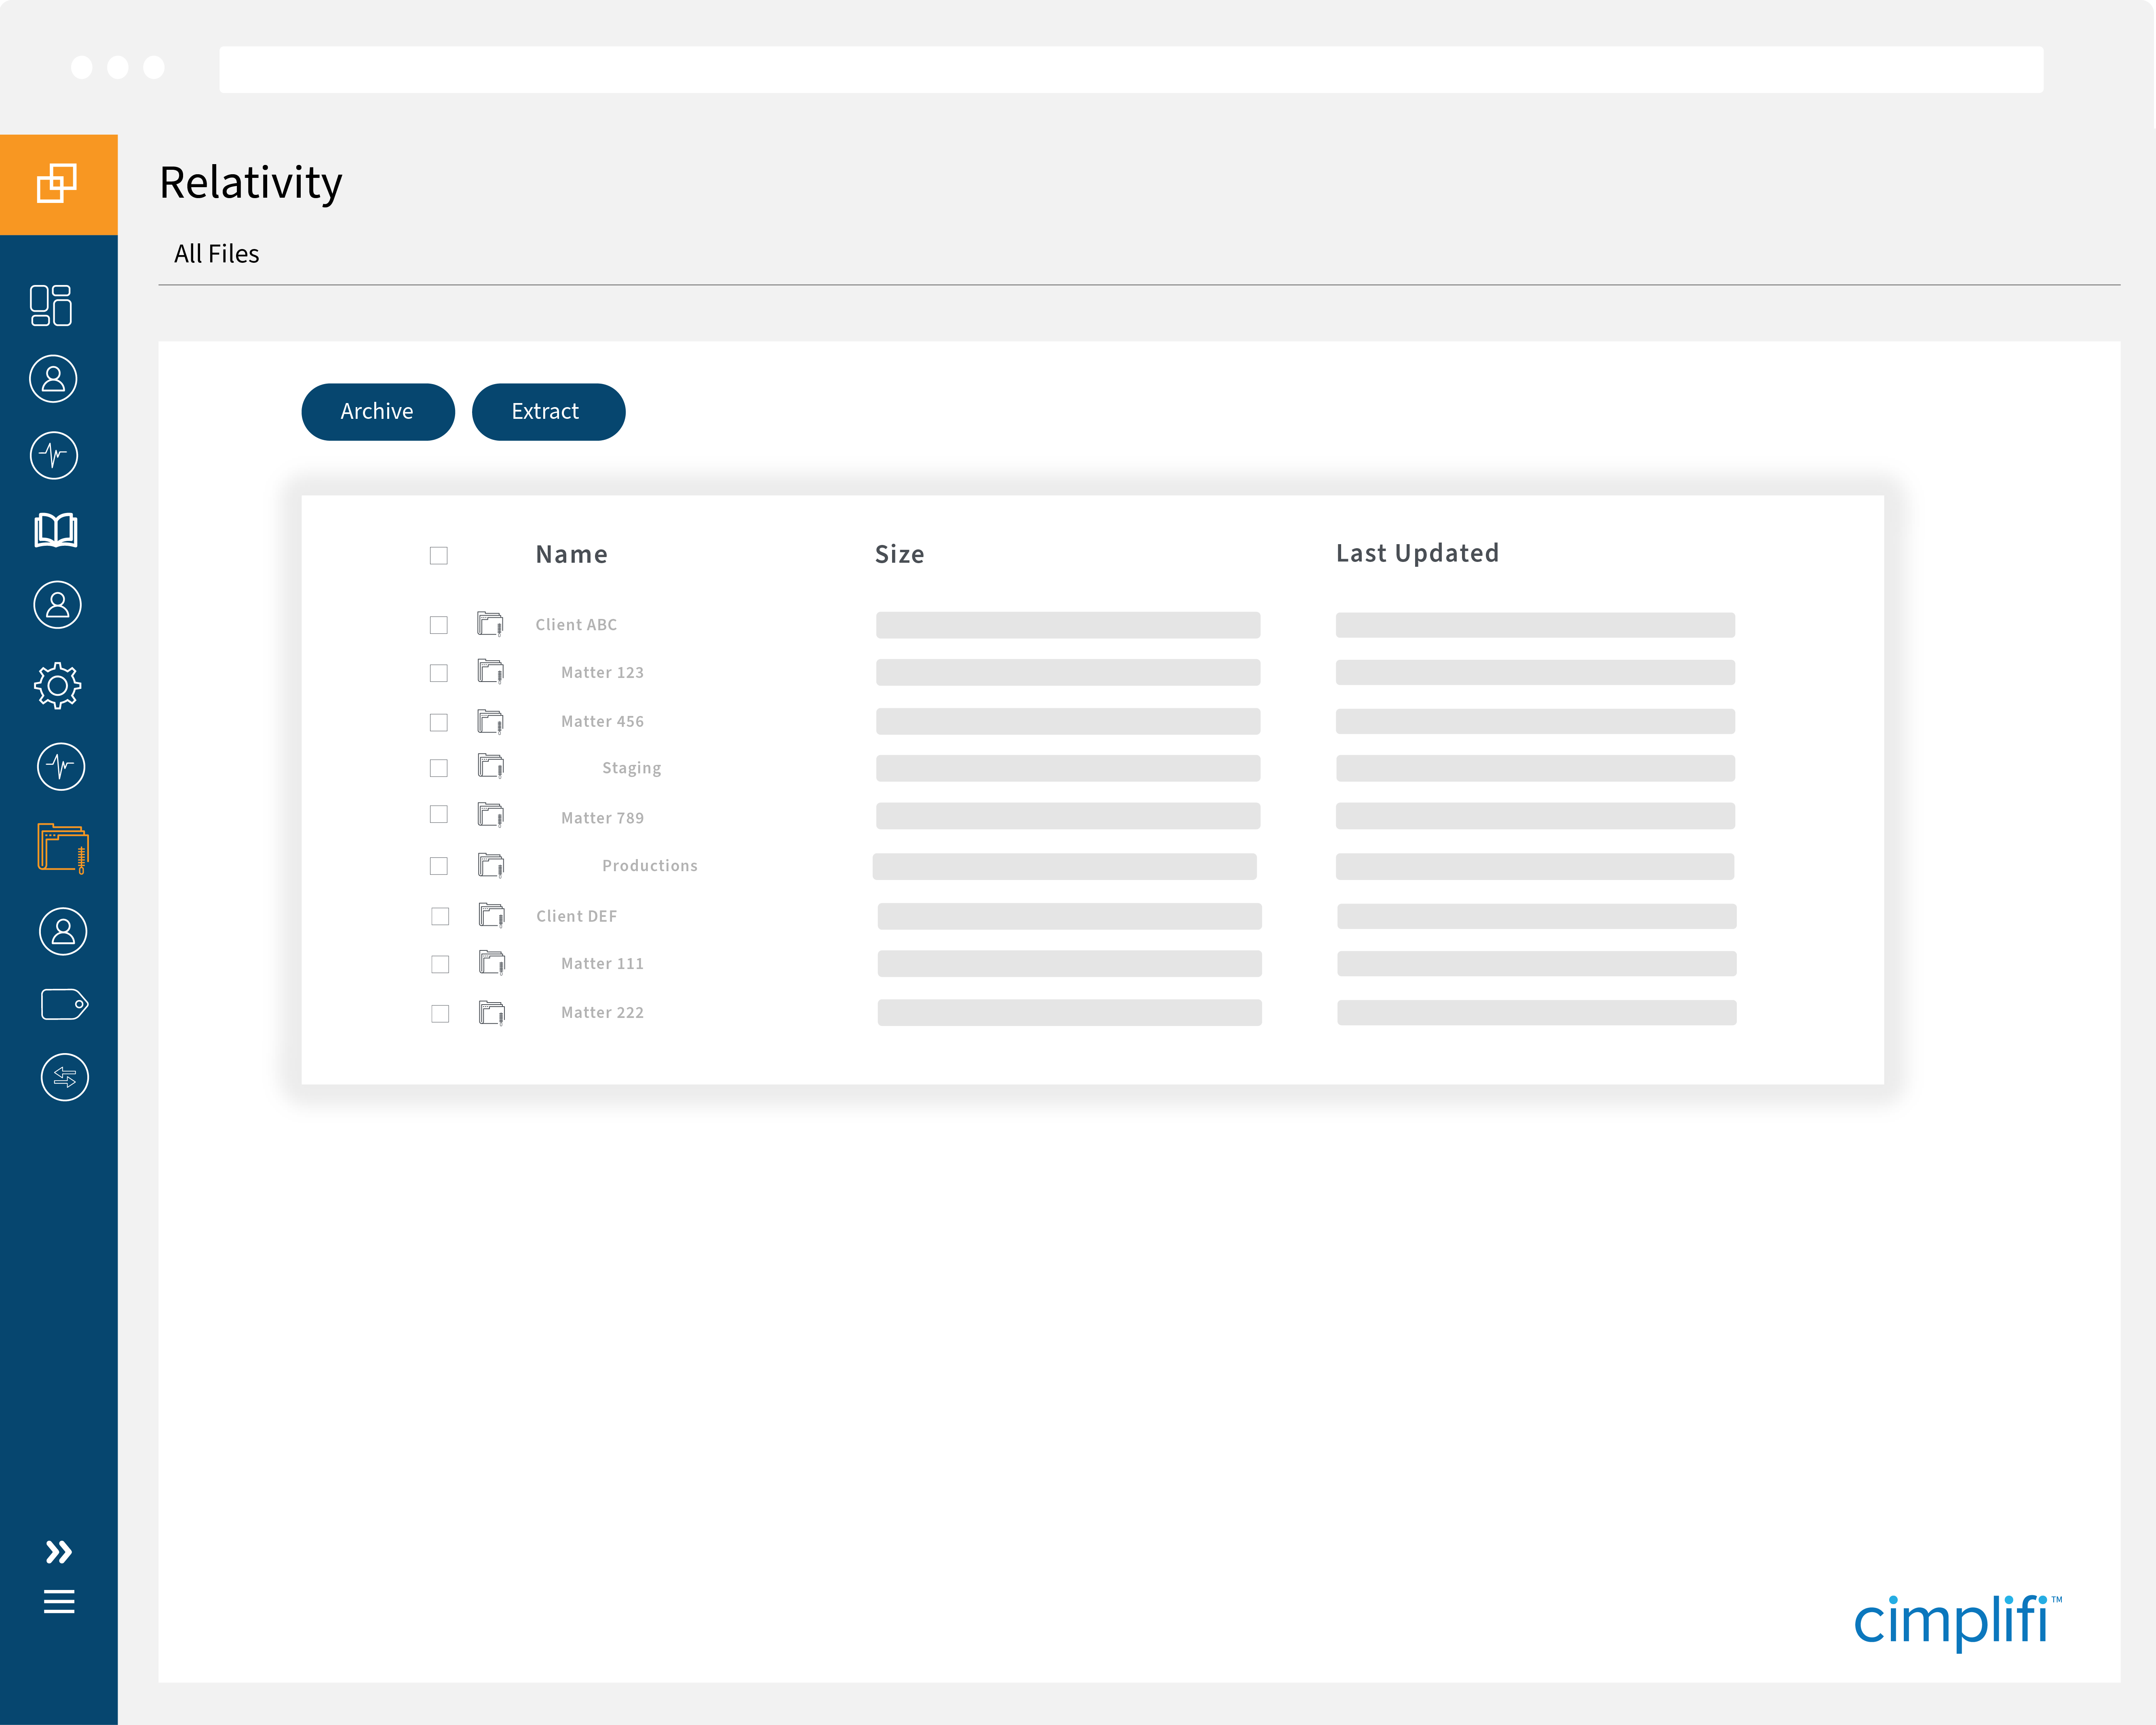The height and width of the screenshot is (1725, 2156).
Task: Click the Matter 123 folder icon
Action: (x=490, y=671)
